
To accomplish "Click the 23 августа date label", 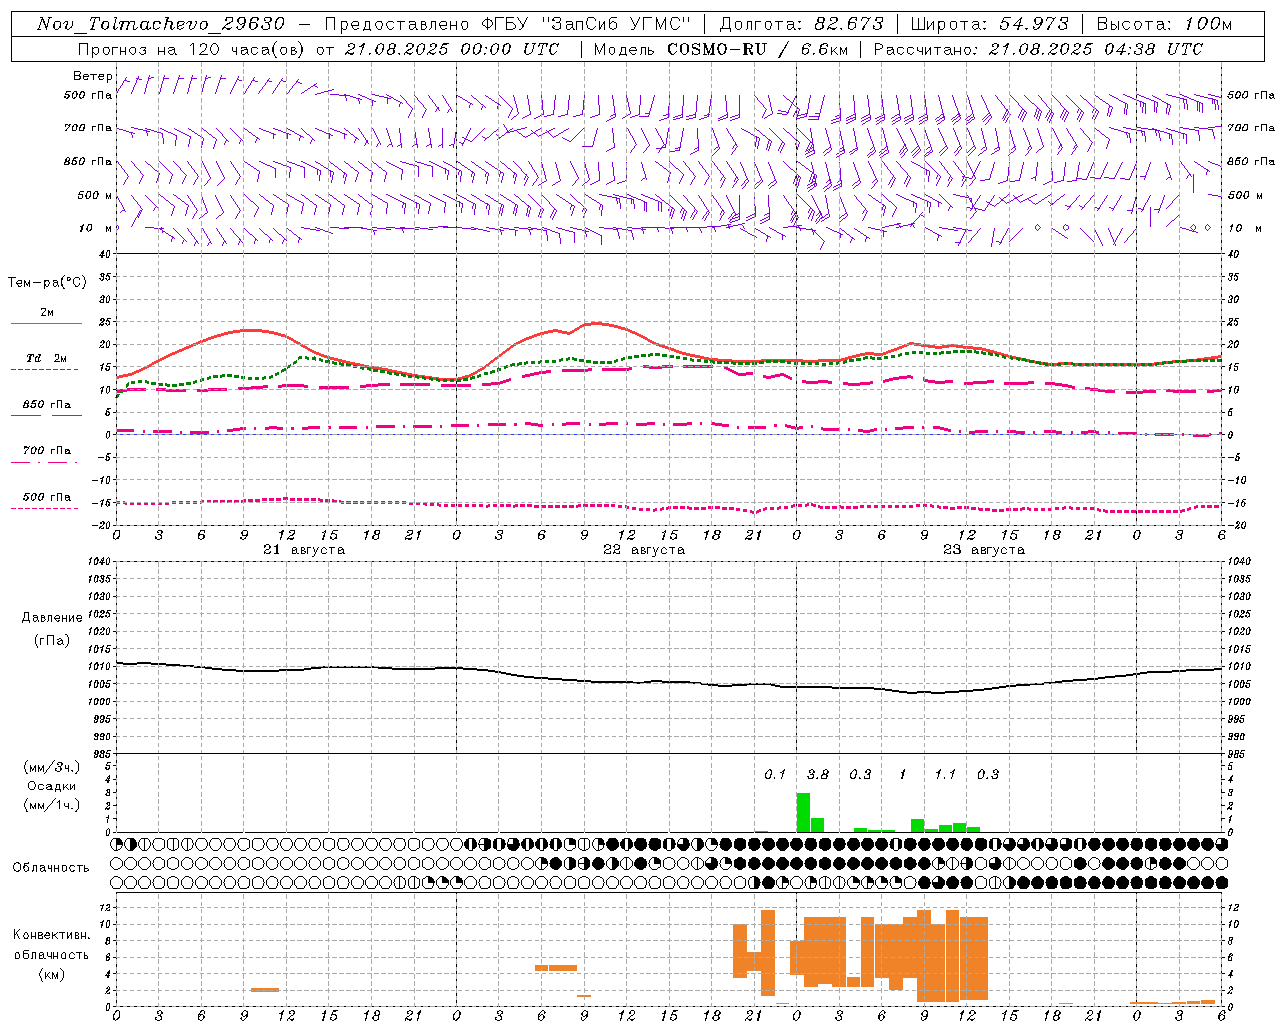I will click(984, 550).
